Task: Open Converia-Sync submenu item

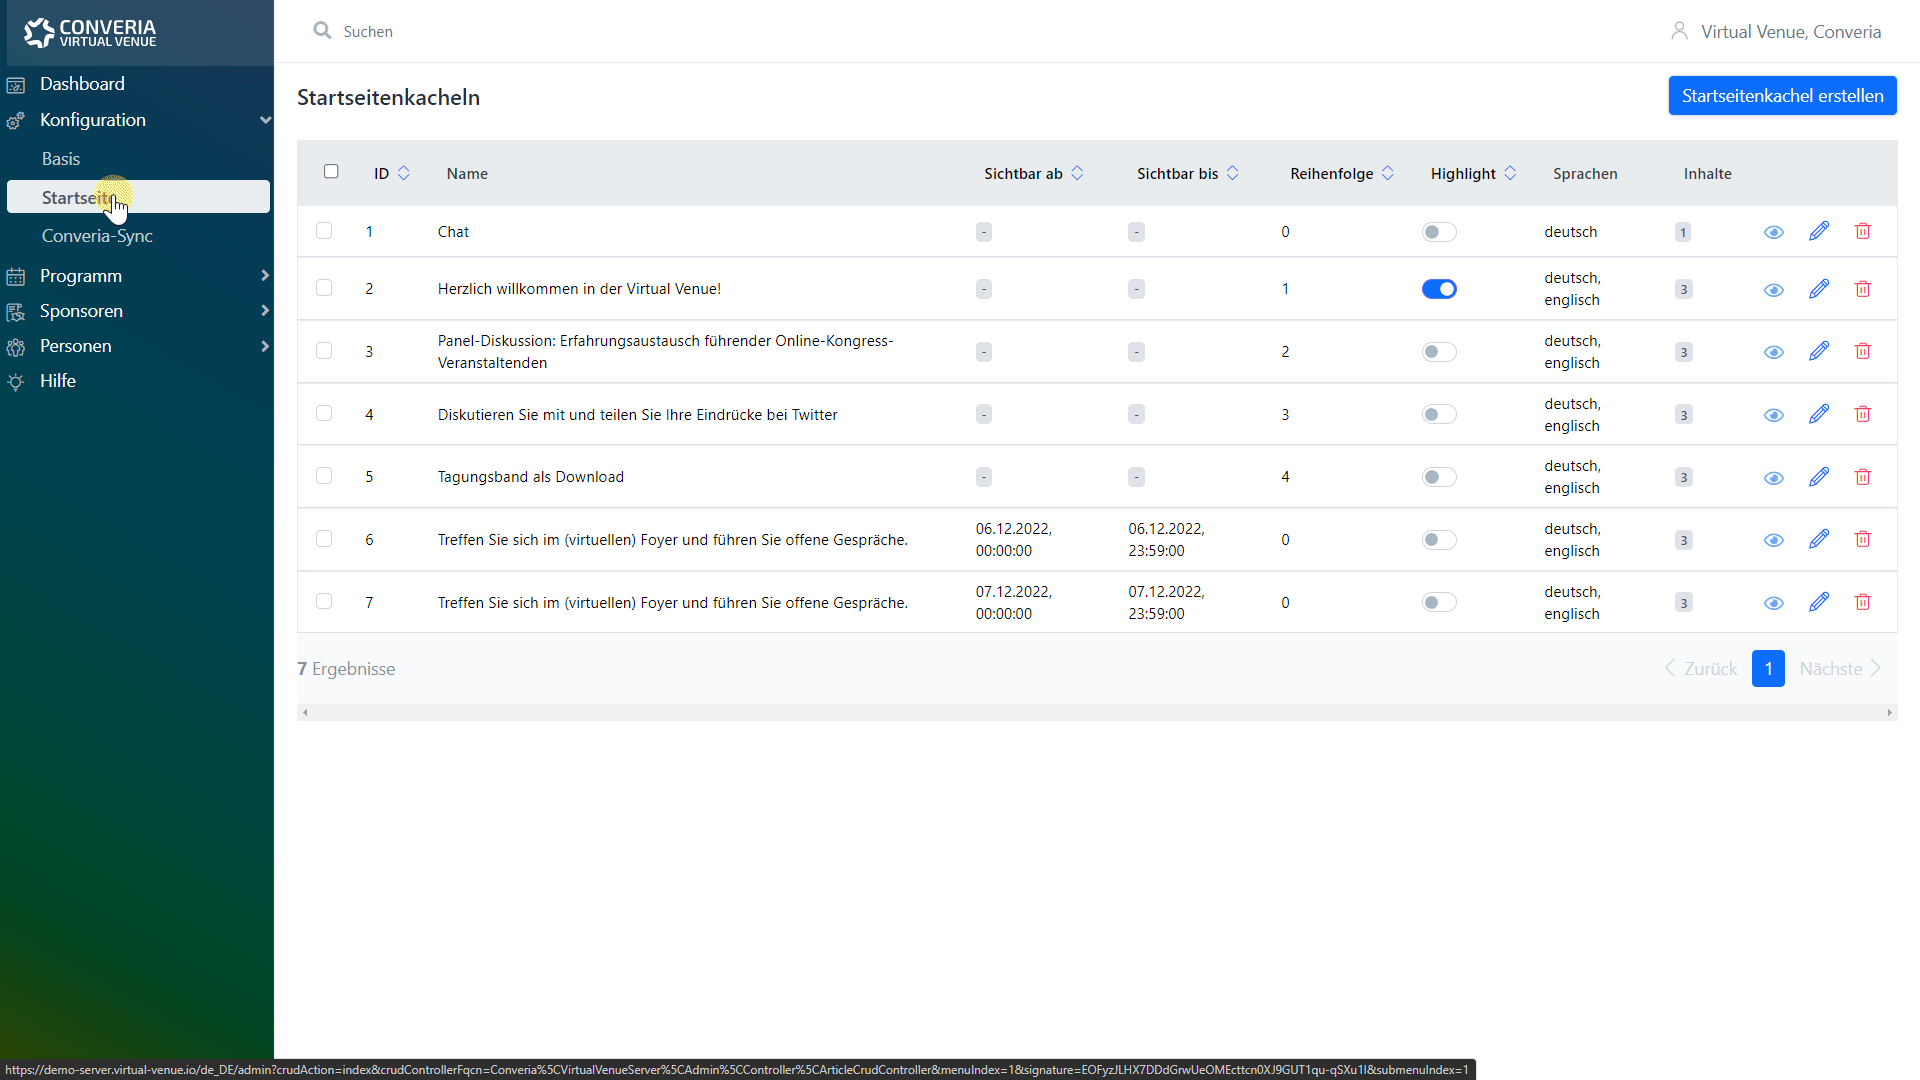Action: (97, 236)
